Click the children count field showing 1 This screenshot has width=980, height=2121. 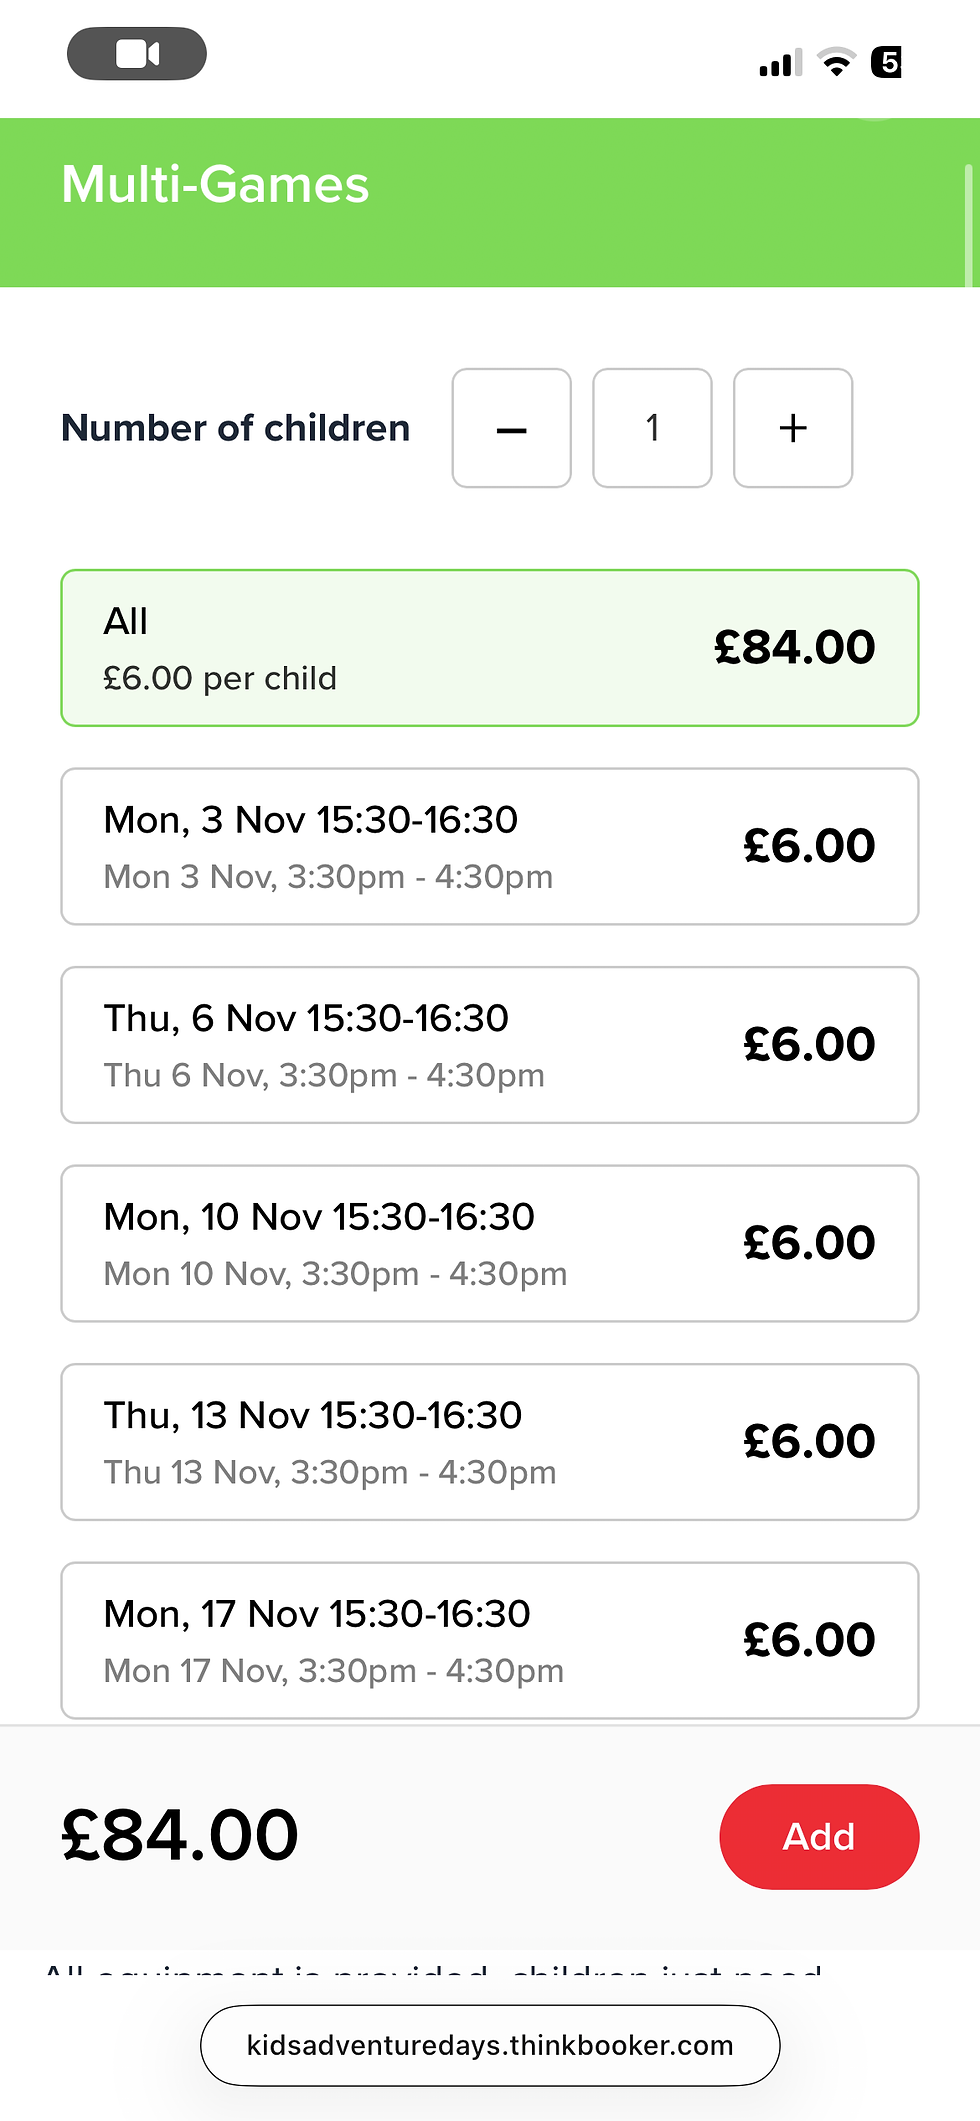(652, 428)
